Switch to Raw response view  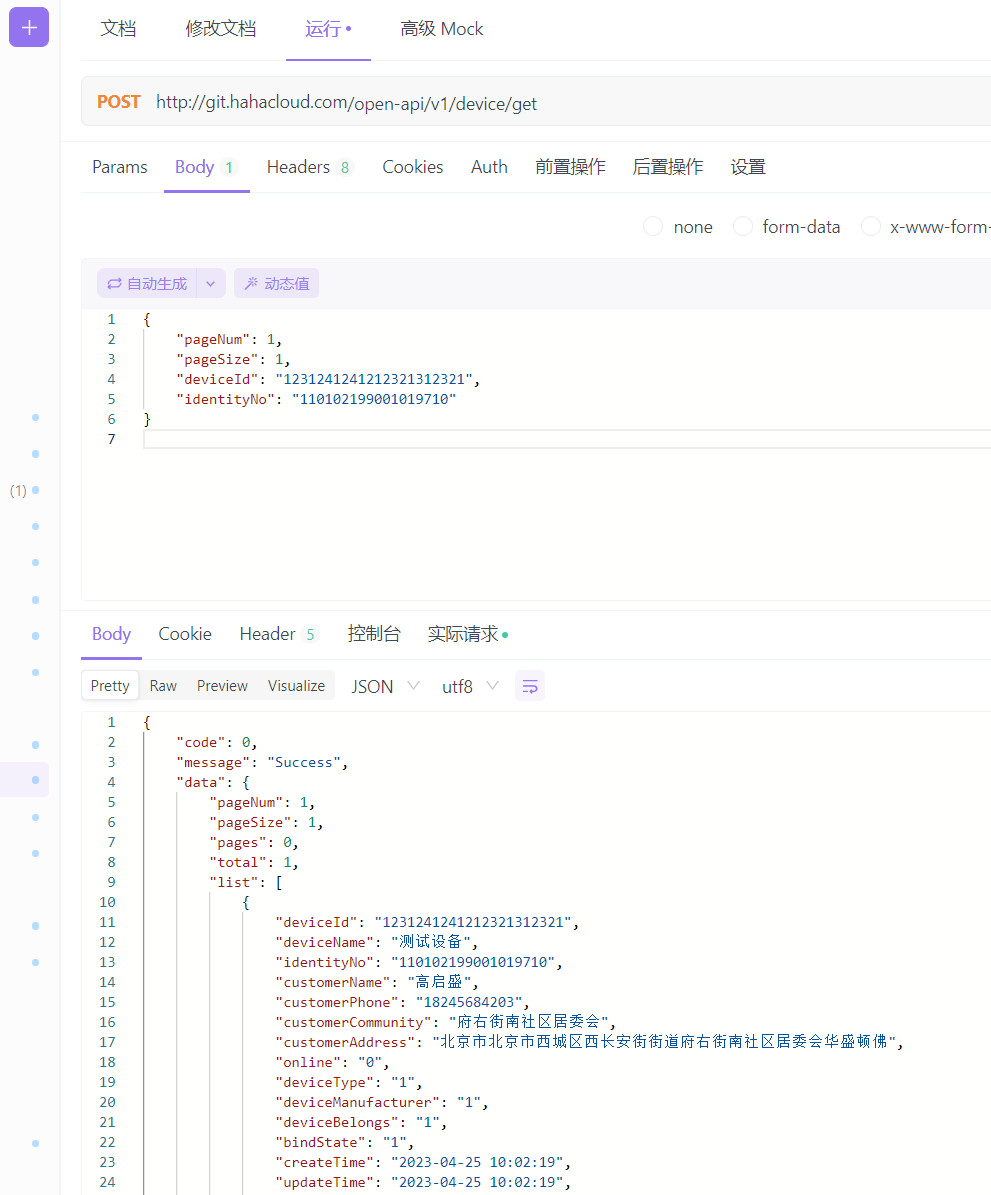point(163,686)
